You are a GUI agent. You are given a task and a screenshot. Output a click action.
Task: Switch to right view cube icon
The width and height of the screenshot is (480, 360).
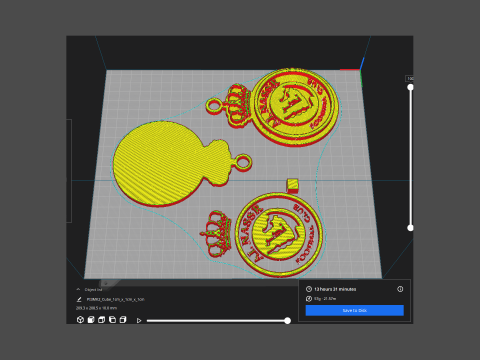pyautogui.click(x=123, y=320)
